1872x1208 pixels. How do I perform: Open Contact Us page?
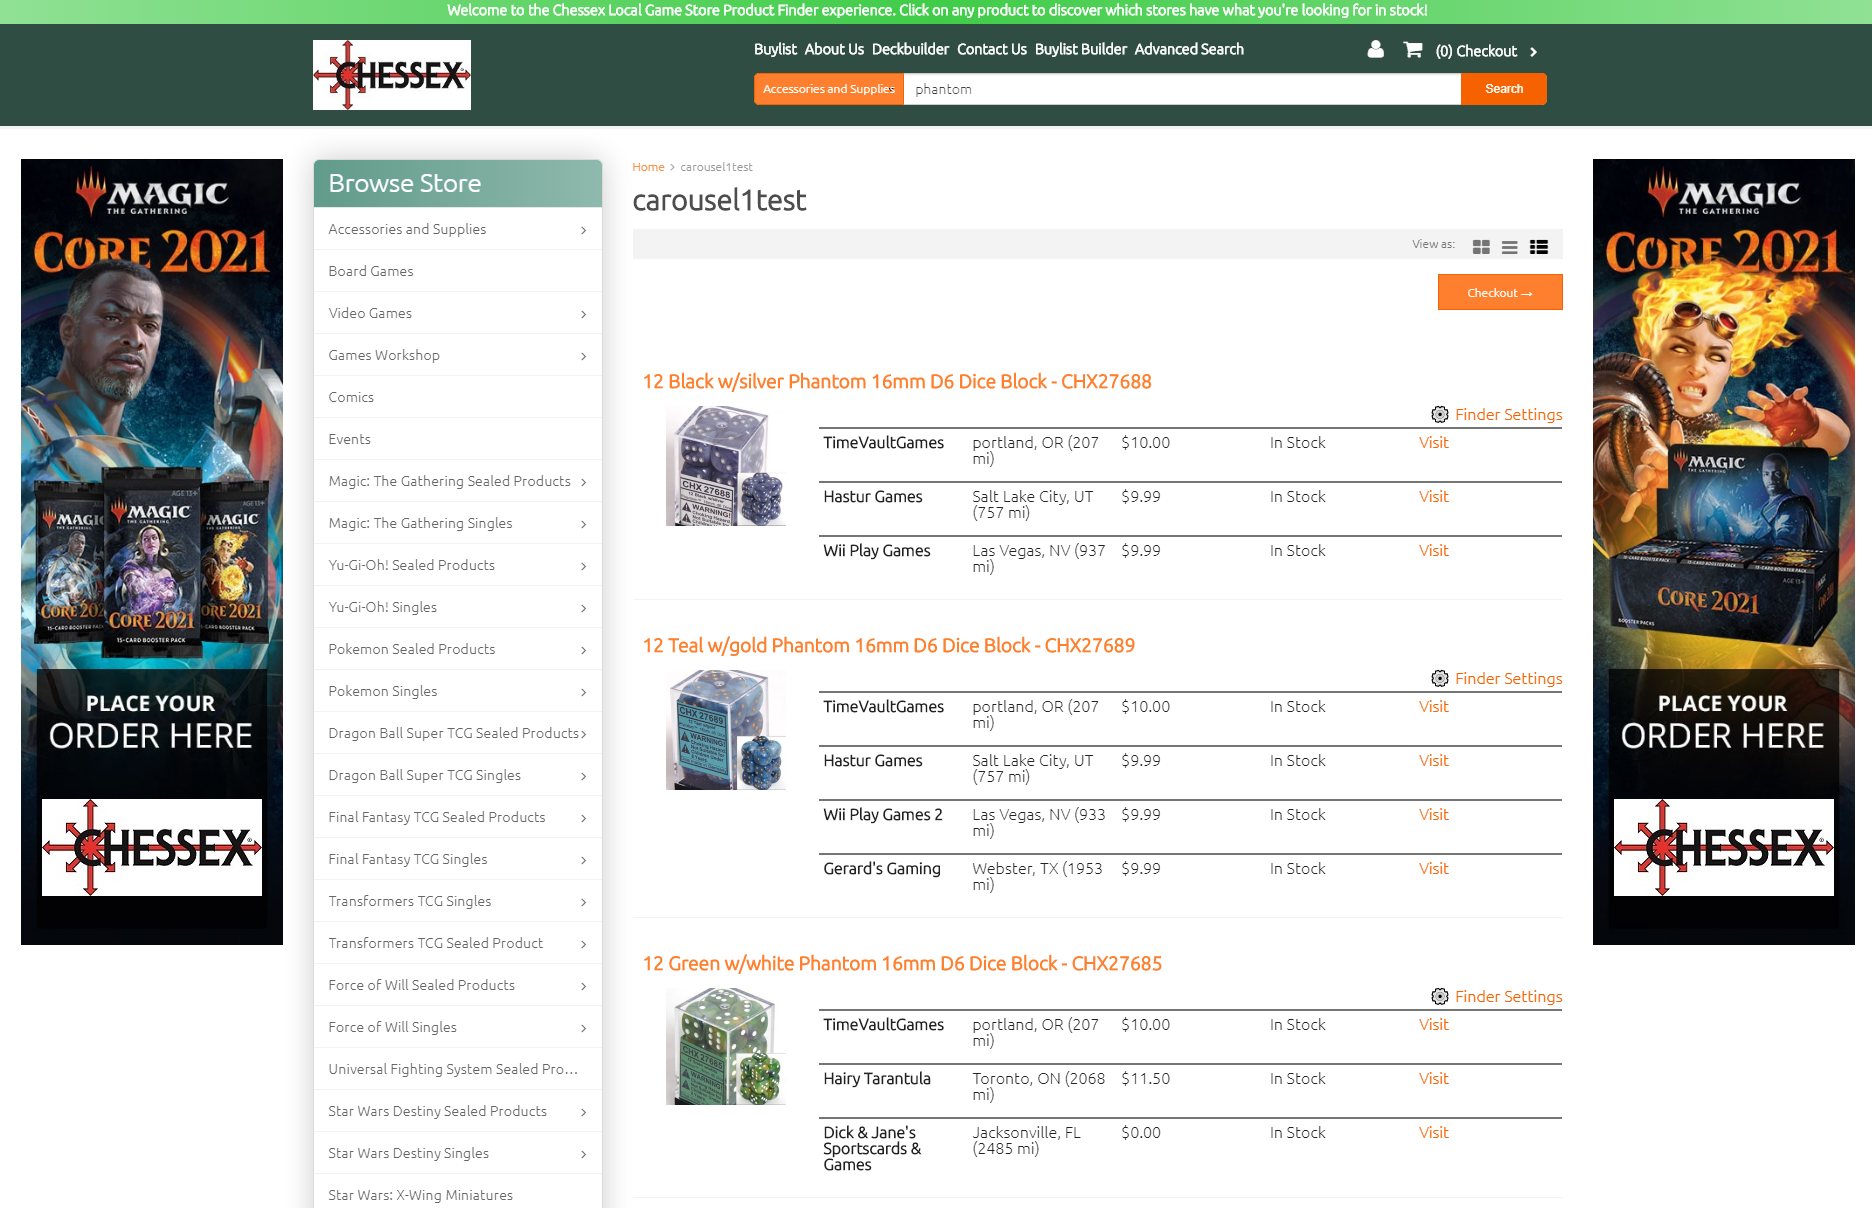tap(991, 49)
